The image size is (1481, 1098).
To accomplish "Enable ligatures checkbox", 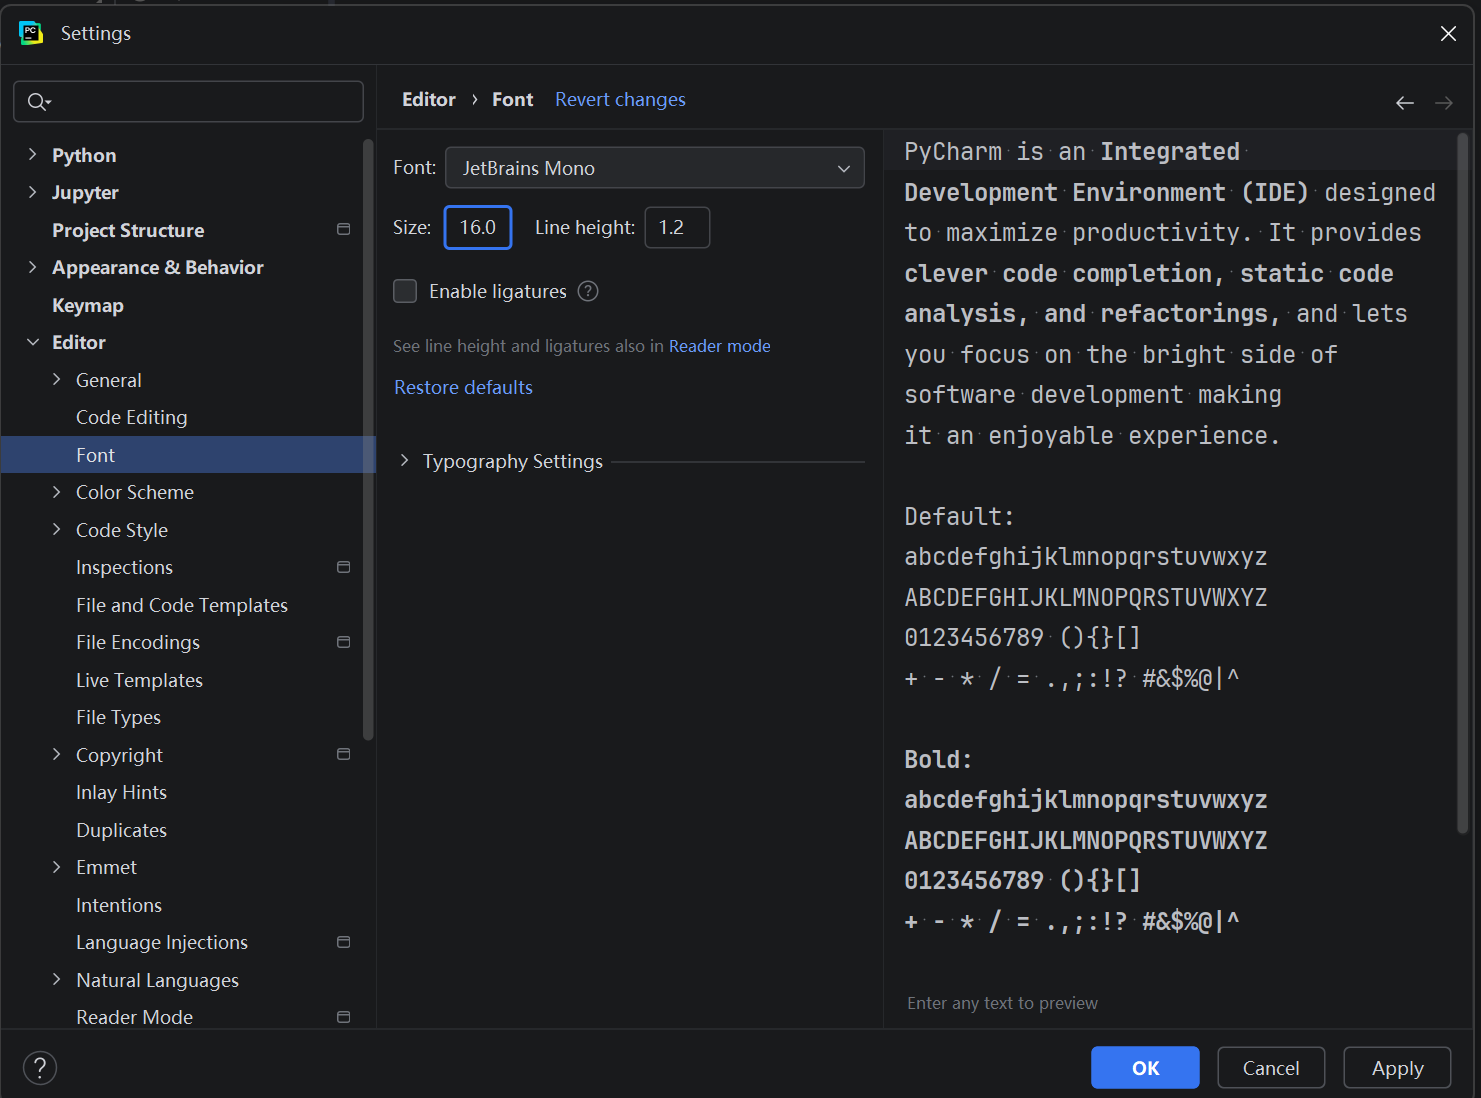I will 405,291.
